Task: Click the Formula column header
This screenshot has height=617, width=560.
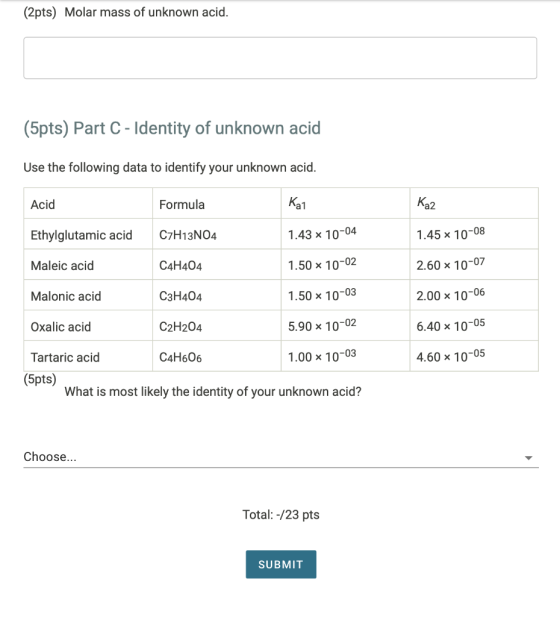Action: 182,205
